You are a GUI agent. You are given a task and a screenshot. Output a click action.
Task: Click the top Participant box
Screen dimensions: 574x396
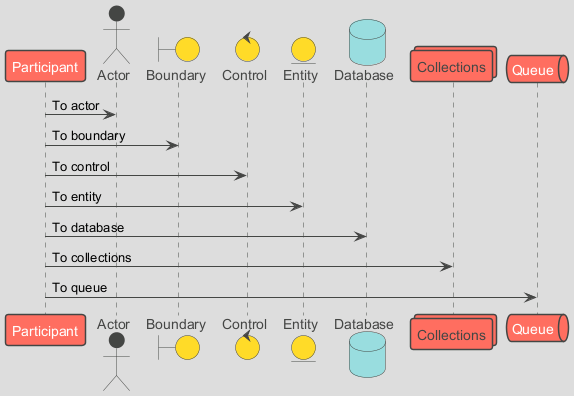pos(45,66)
